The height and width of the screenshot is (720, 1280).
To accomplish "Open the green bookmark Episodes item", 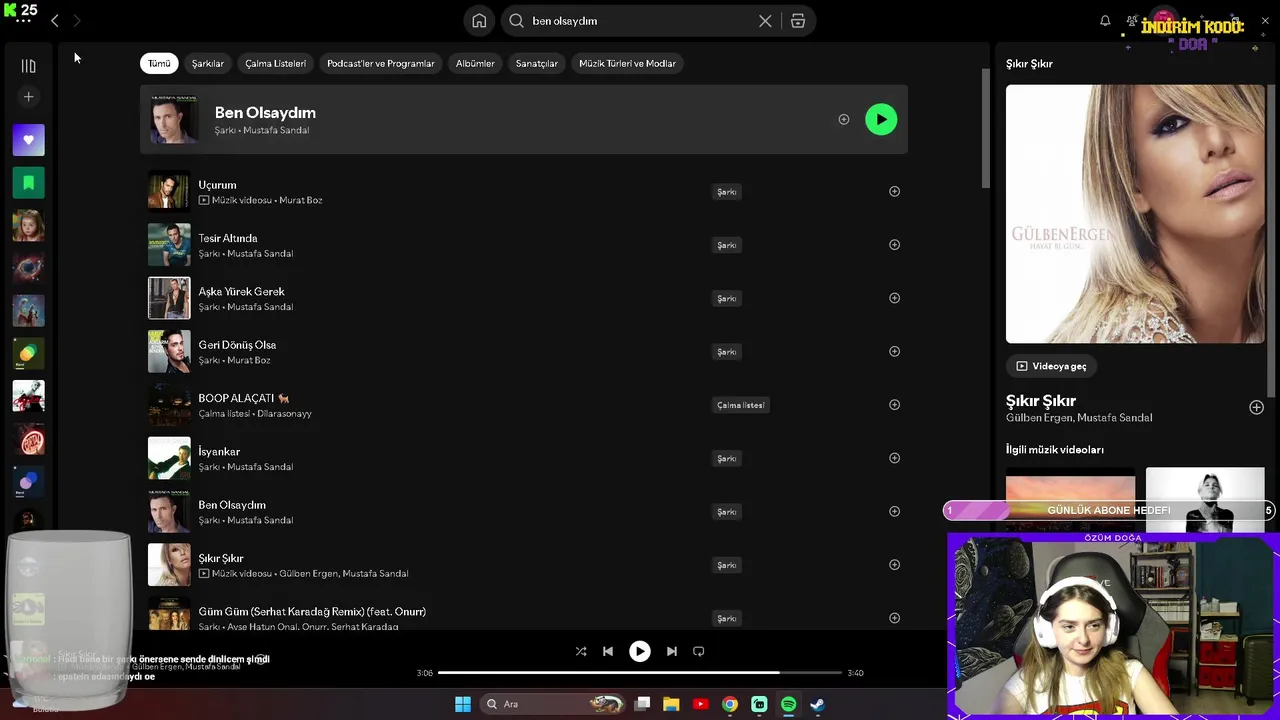I will click(28, 183).
